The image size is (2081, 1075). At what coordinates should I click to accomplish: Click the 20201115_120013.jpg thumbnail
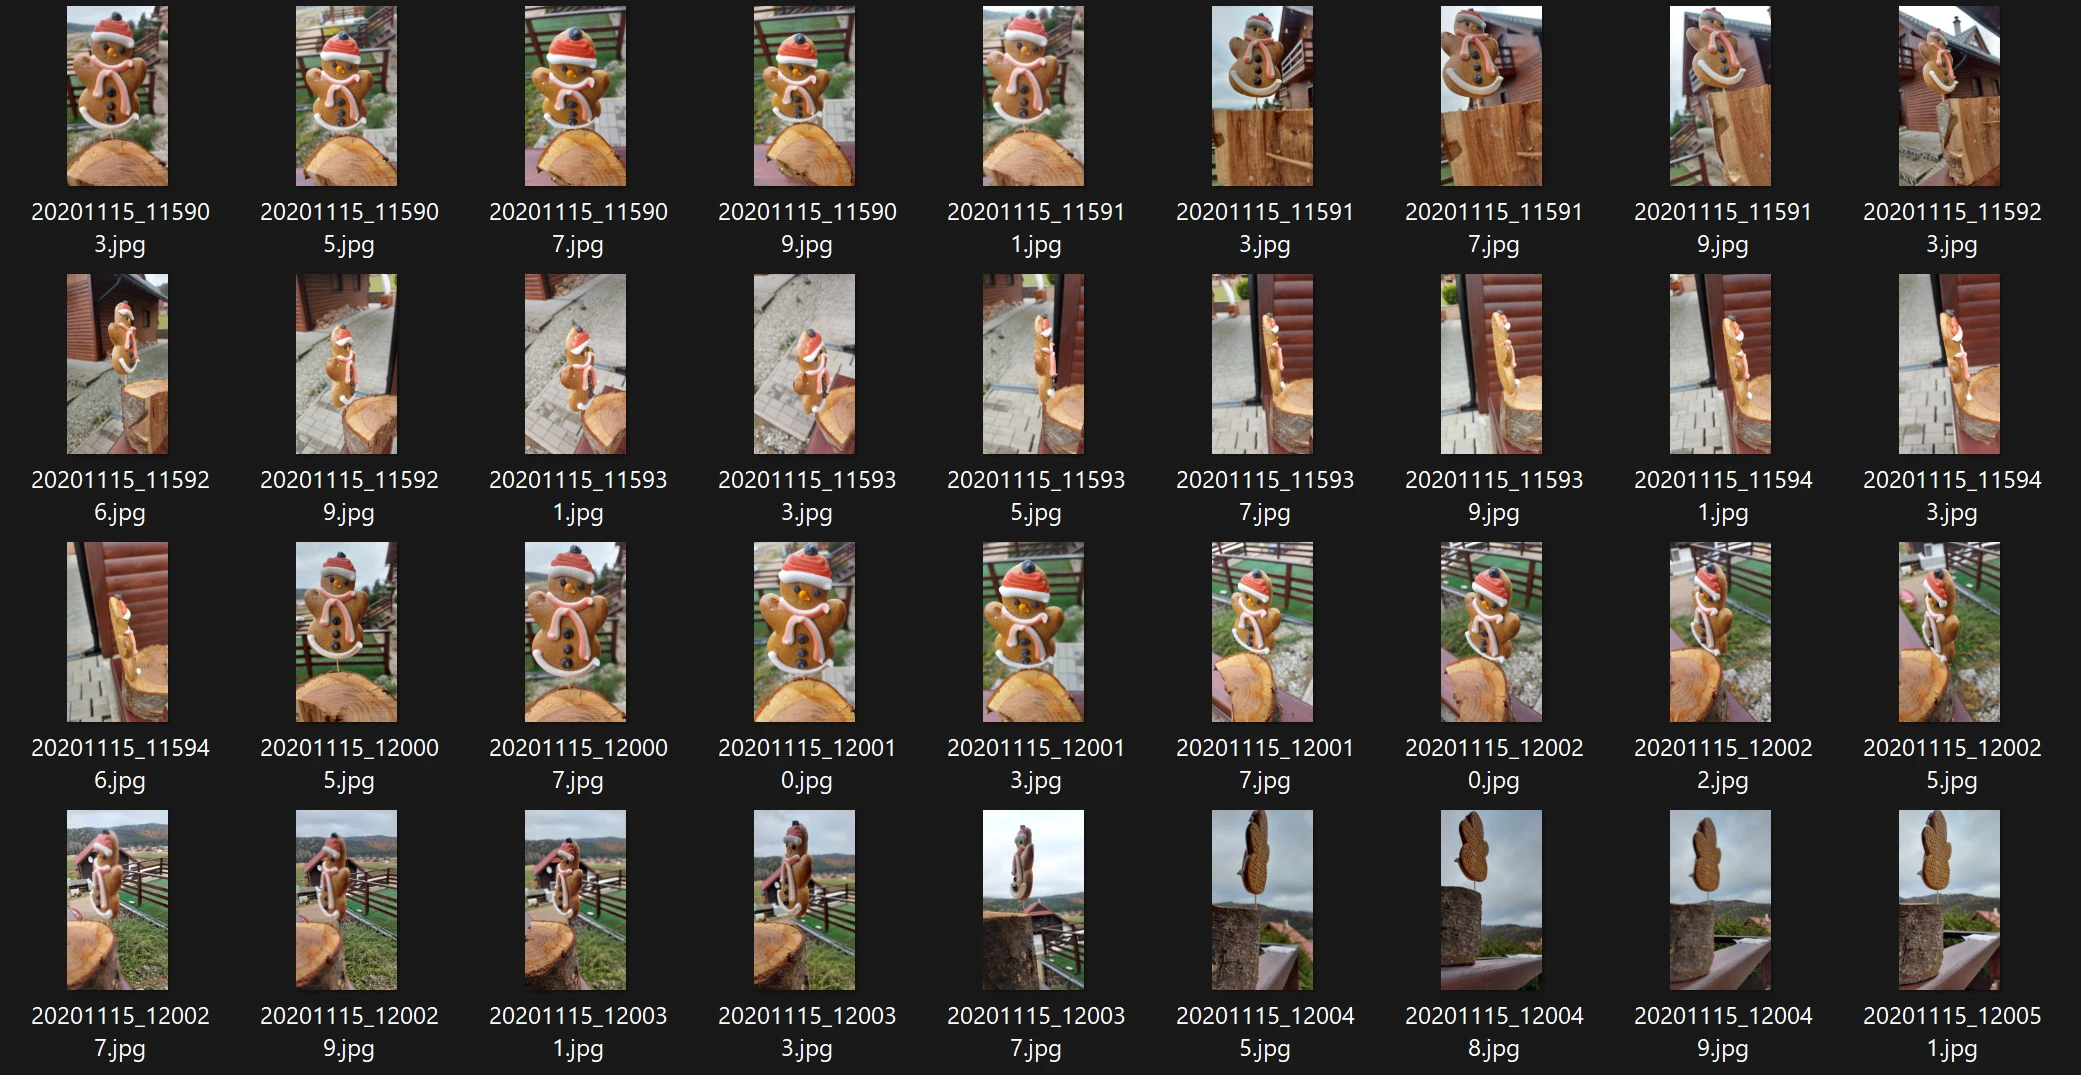click(x=1033, y=632)
